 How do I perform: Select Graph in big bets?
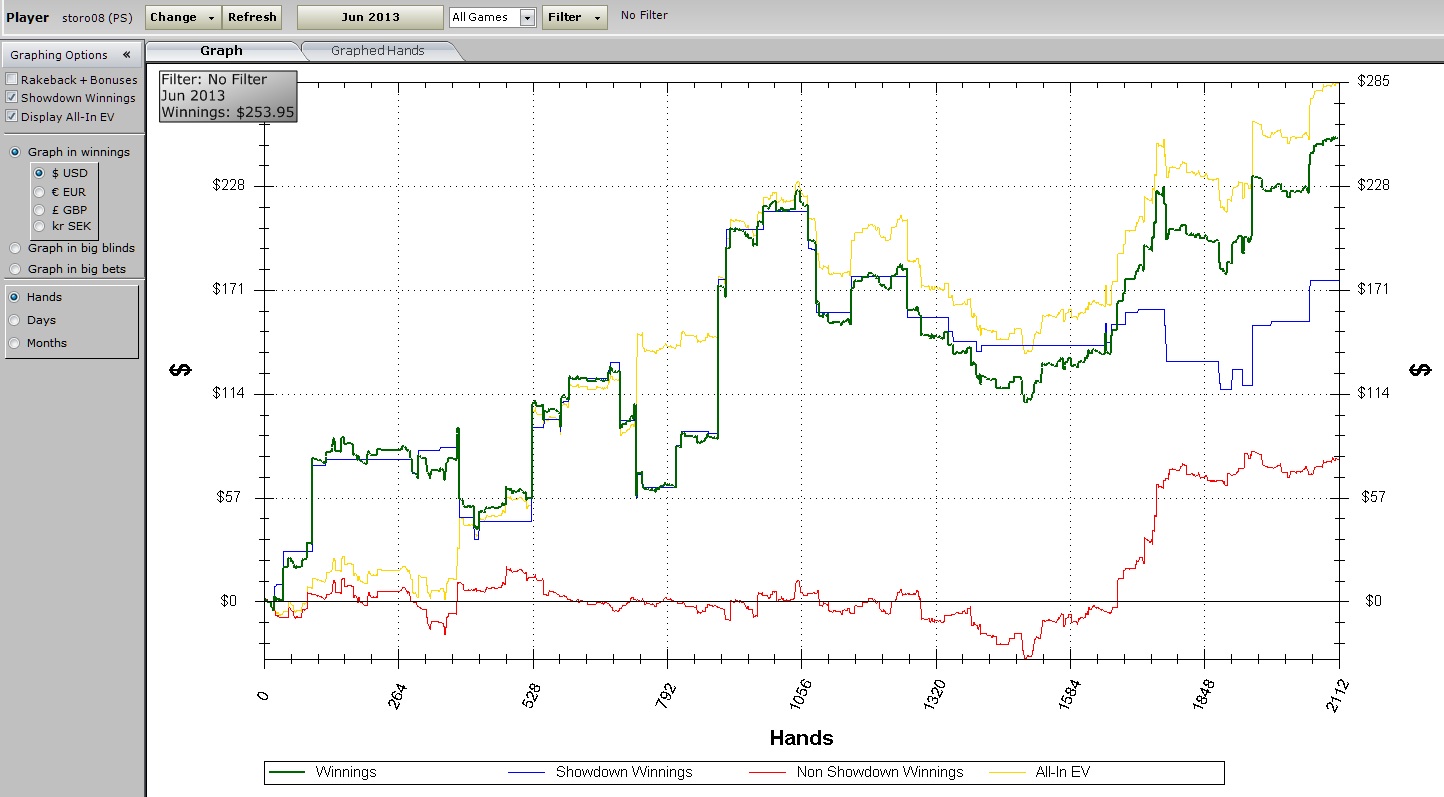15,269
